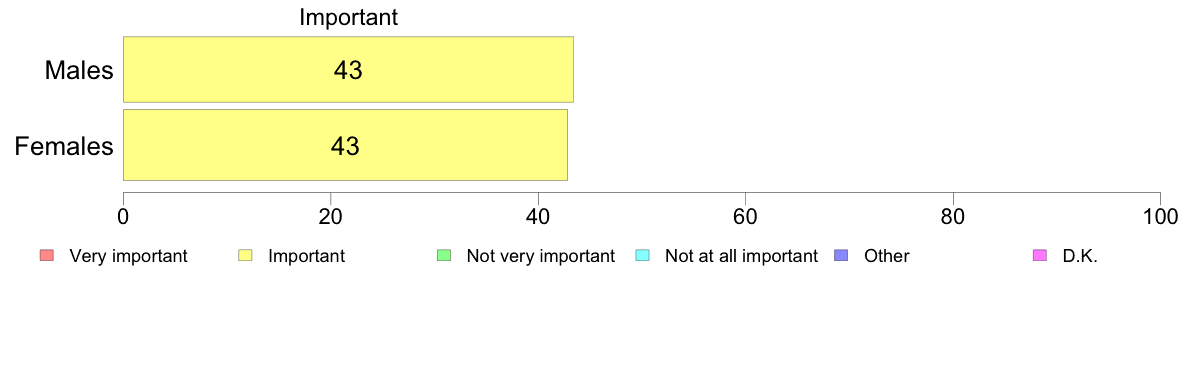Select the Females yellow bar
Viewport: 1188px width, 368px height.
(345, 145)
